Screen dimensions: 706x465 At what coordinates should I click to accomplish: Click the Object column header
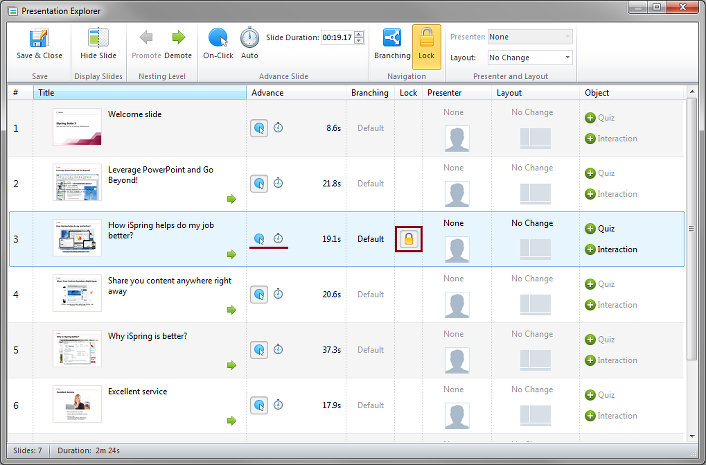tap(631, 93)
